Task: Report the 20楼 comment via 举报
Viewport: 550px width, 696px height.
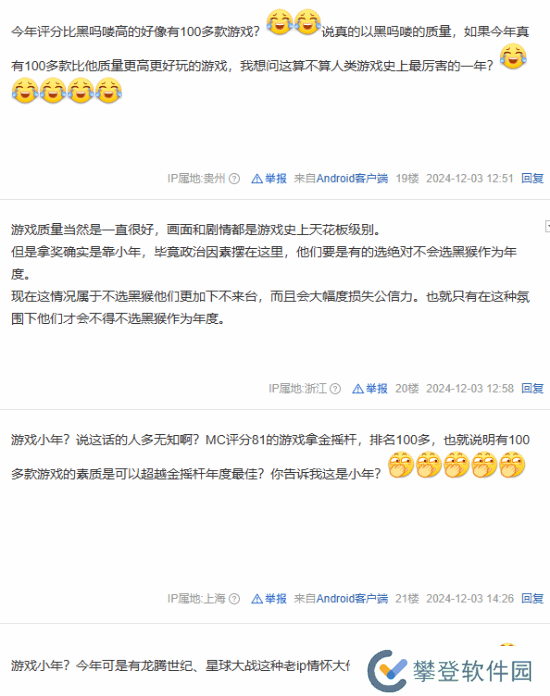Action: click(x=370, y=389)
